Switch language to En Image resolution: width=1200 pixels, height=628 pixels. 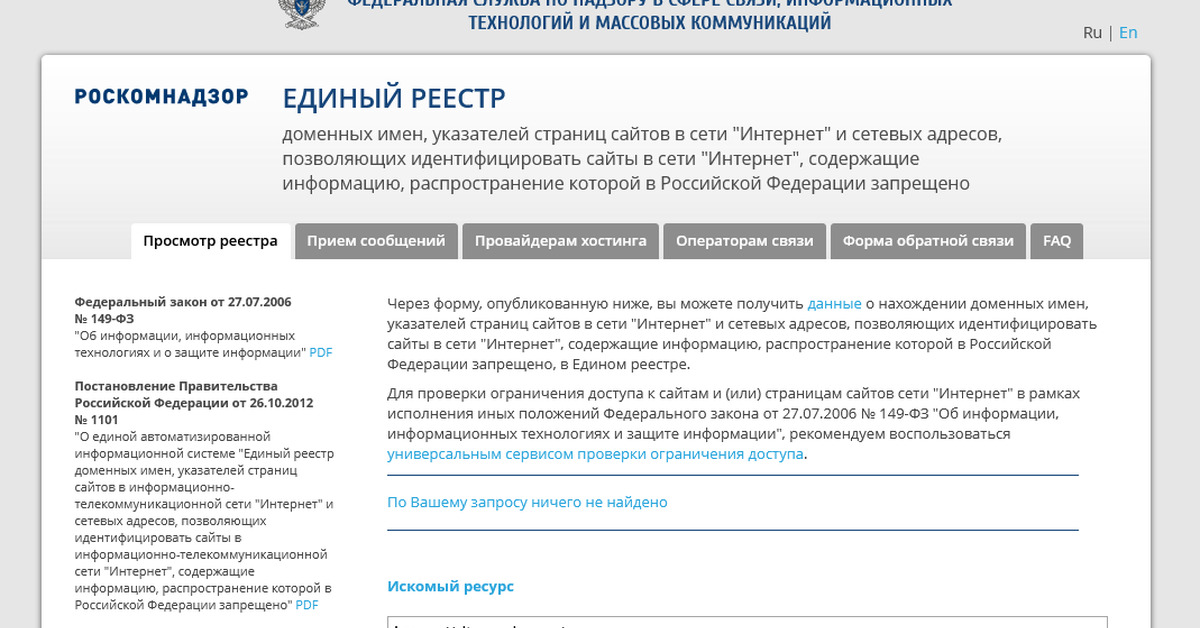click(x=1128, y=32)
